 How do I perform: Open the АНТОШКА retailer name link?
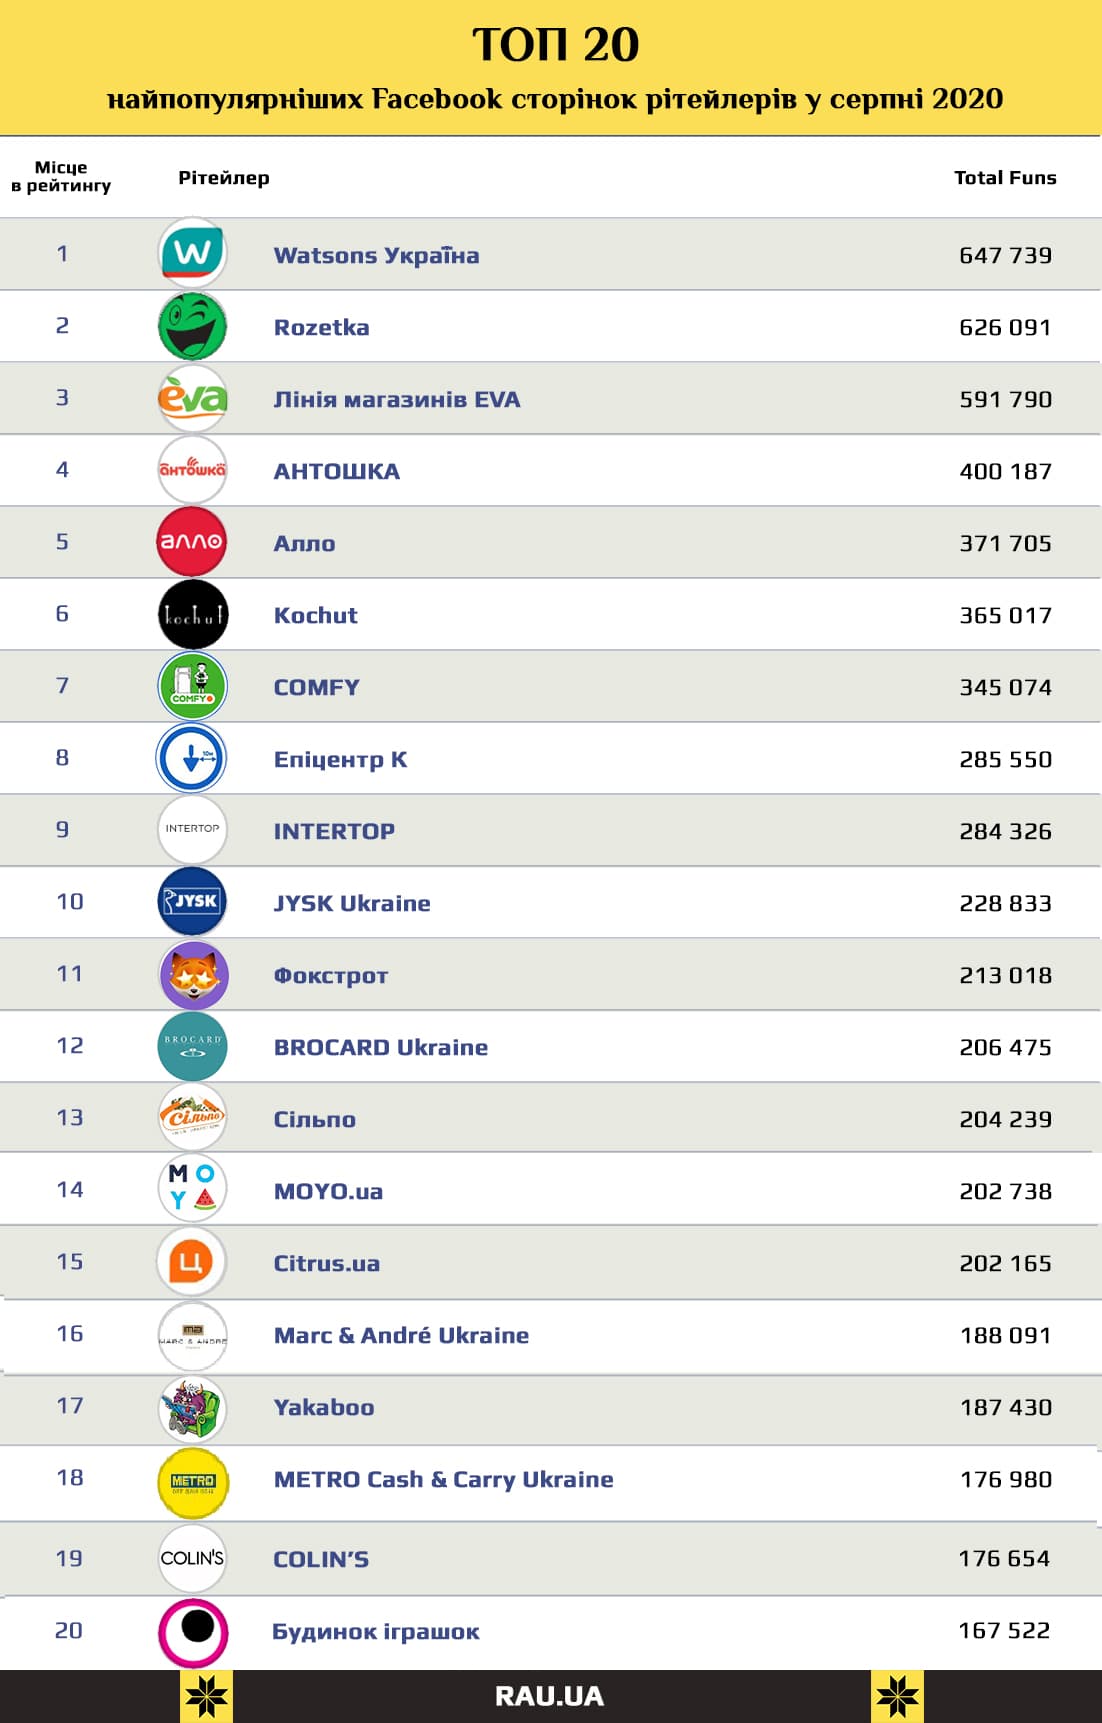click(x=336, y=471)
